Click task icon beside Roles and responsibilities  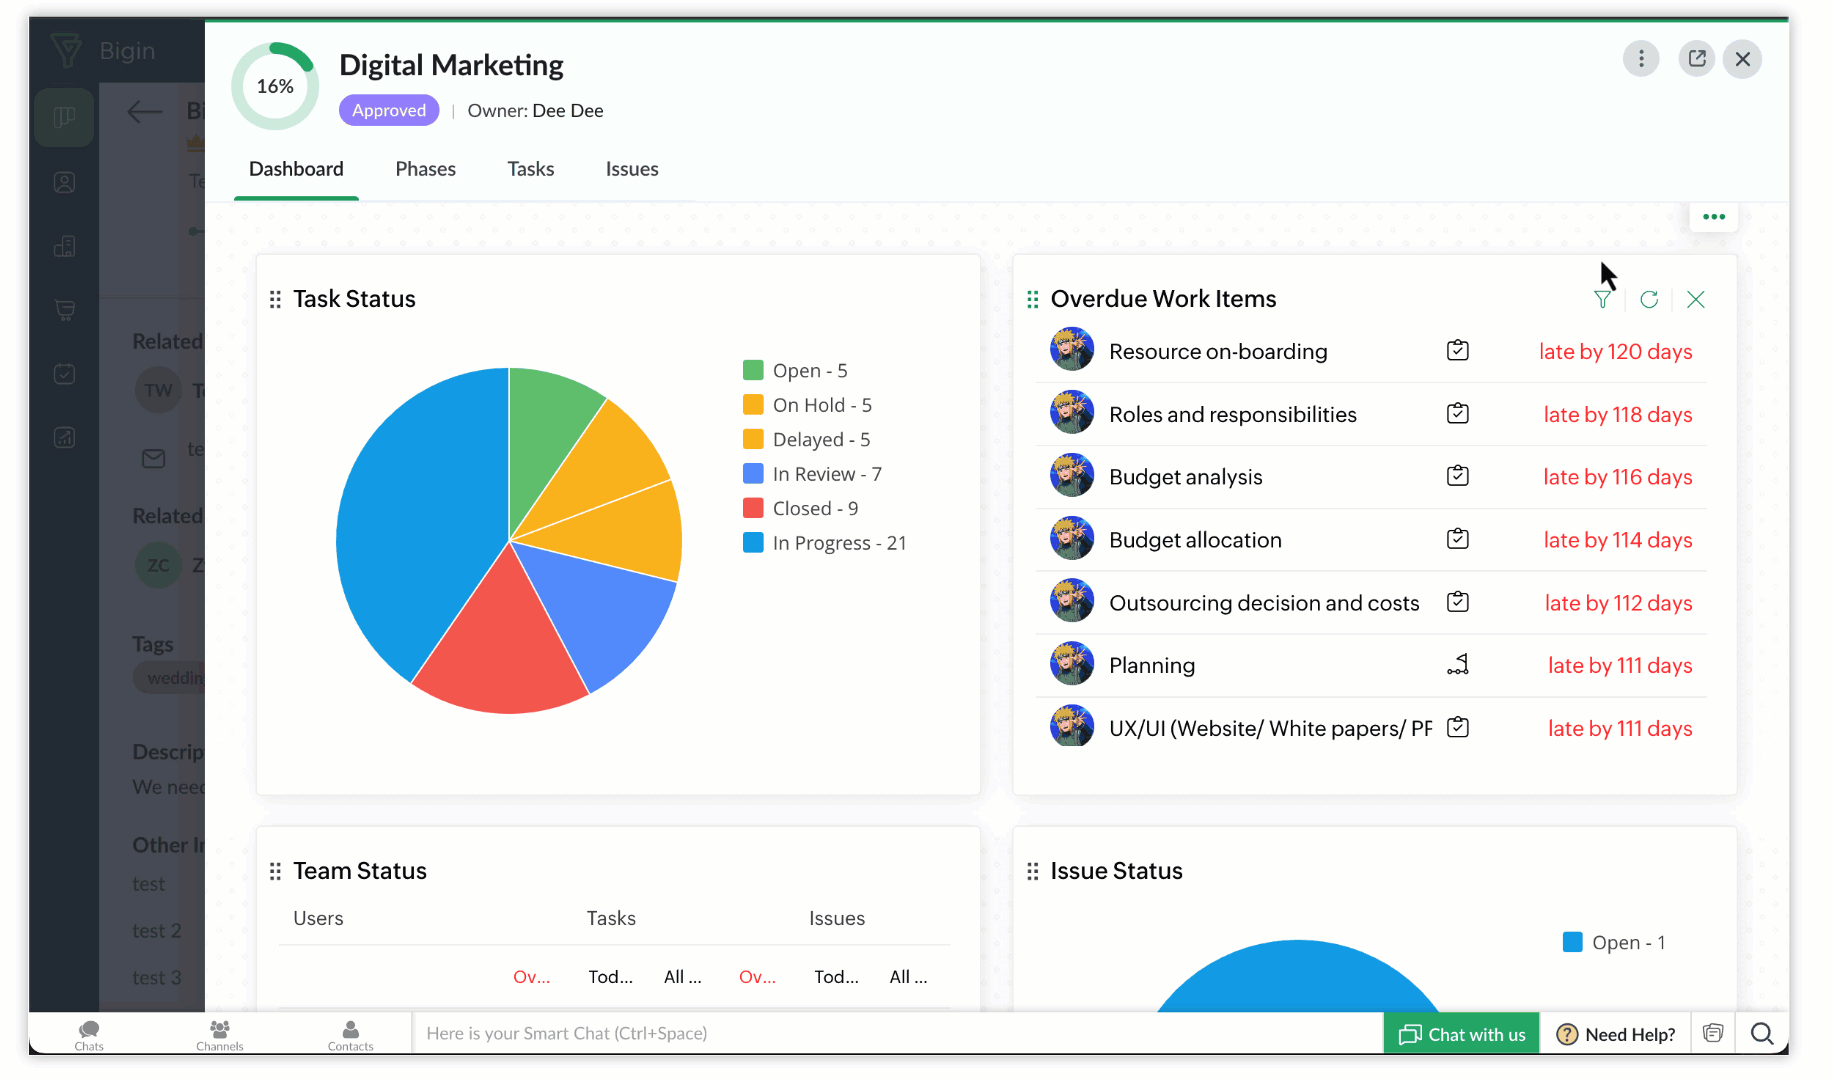pos(1458,413)
